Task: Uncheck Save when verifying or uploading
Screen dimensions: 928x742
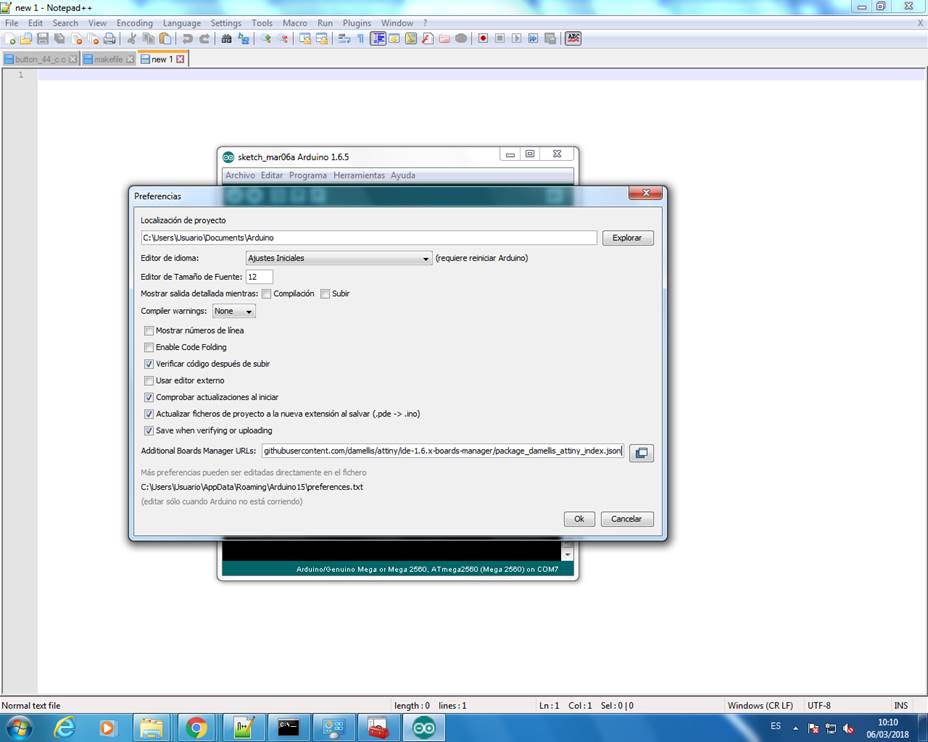Action: (x=149, y=431)
